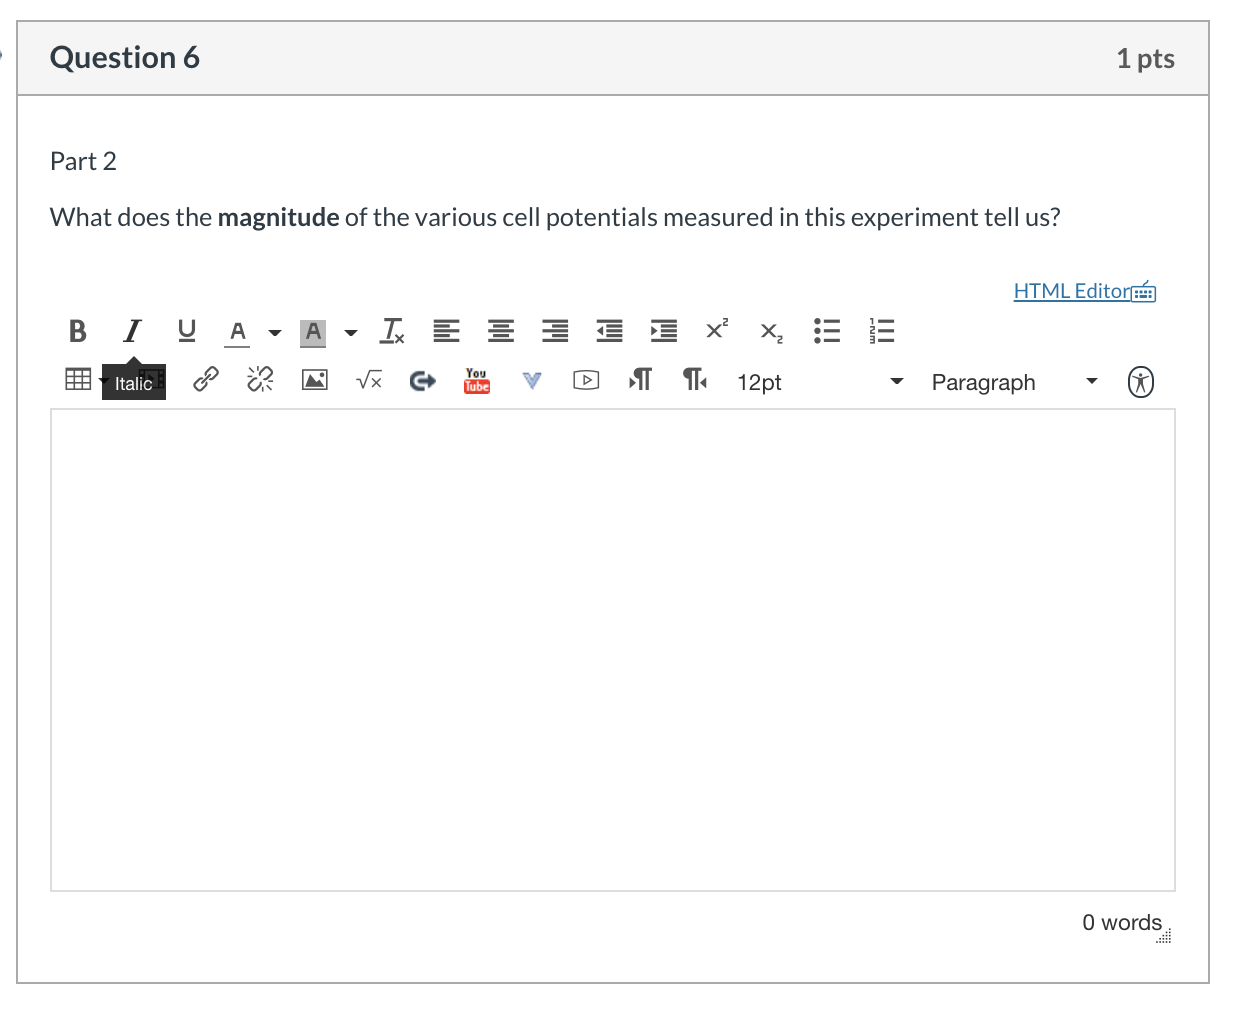Embed a YouTube video
The height and width of the screenshot is (1018, 1234).
[476, 381]
